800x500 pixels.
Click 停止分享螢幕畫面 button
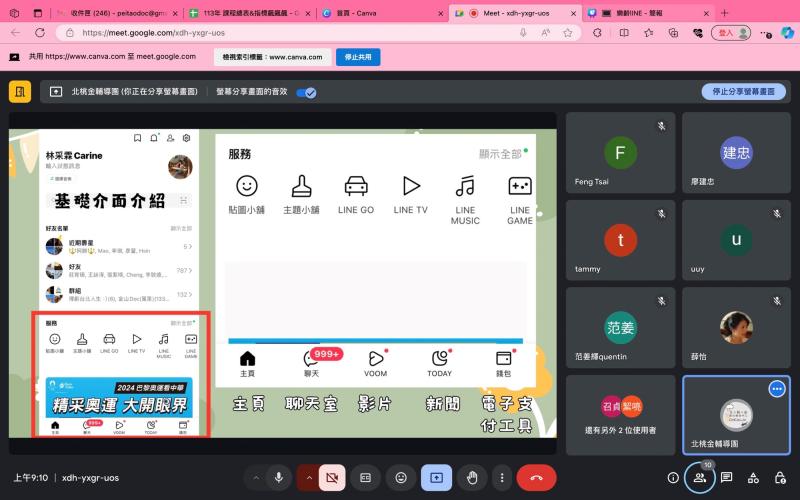coord(742,92)
